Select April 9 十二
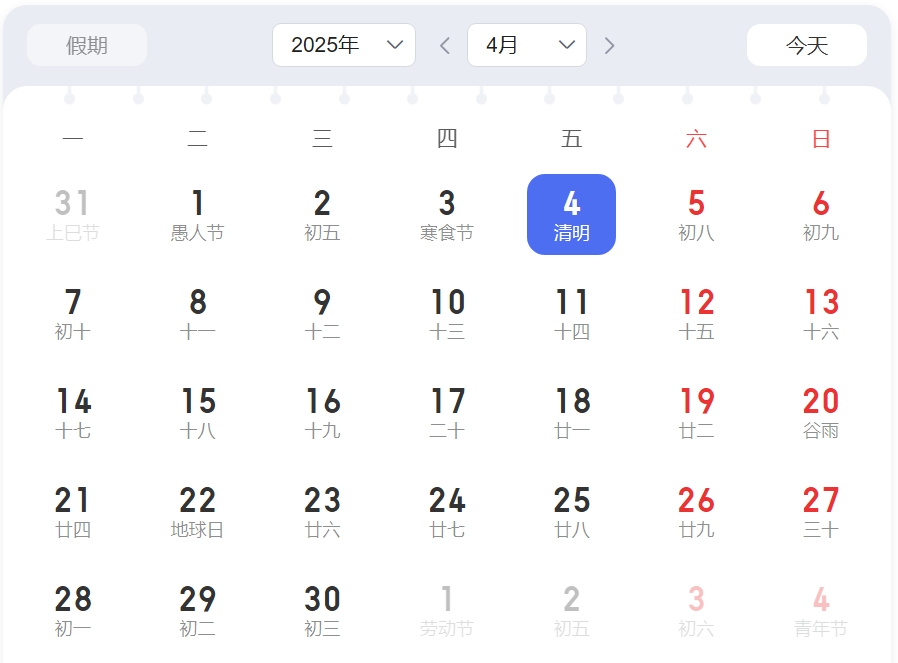898x663 pixels. click(x=322, y=314)
